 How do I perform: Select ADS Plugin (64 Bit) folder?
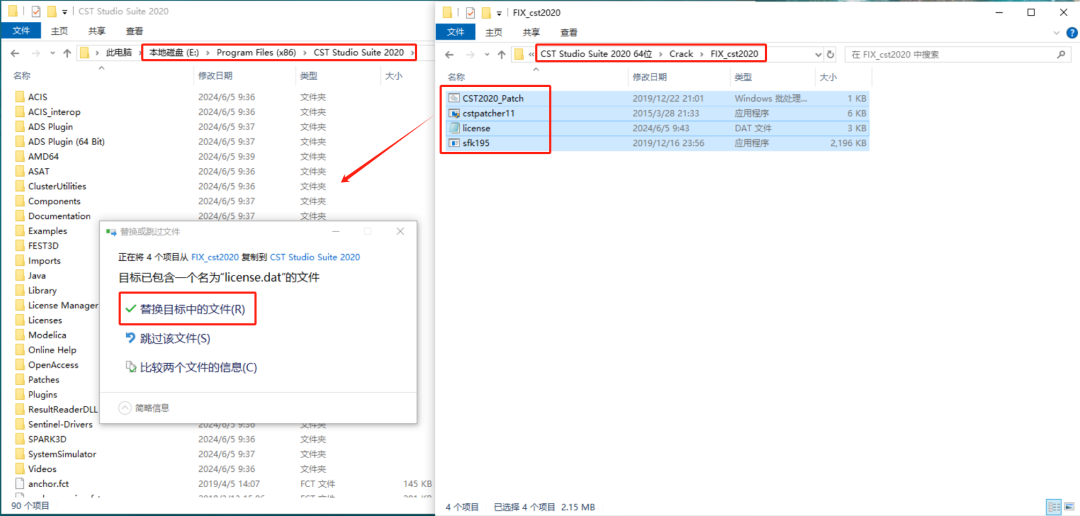click(66, 141)
